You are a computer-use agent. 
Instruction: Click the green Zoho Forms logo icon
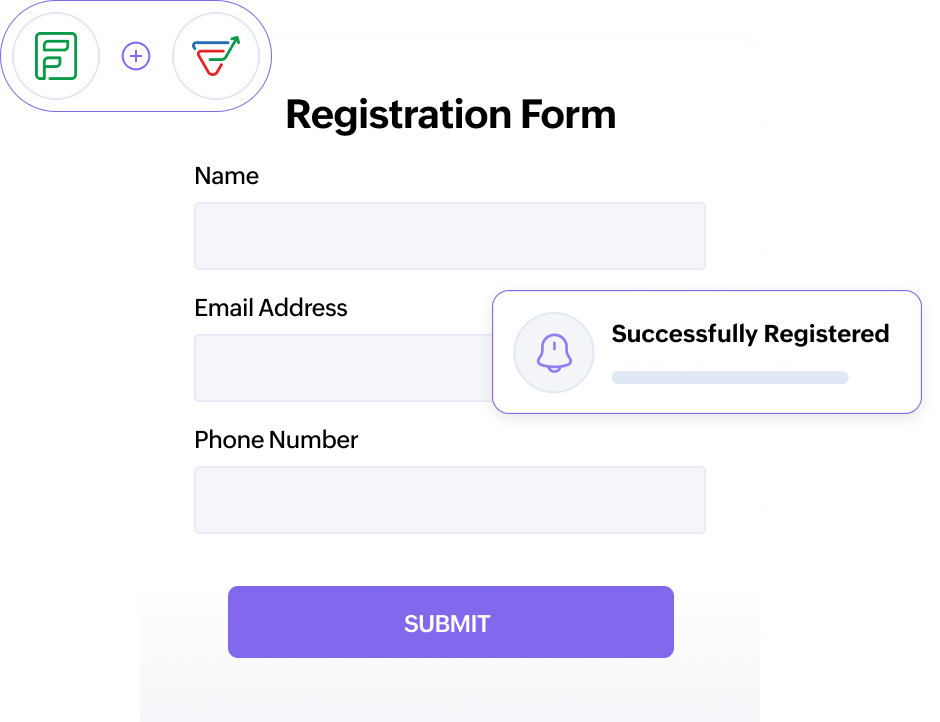(x=56, y=56)
